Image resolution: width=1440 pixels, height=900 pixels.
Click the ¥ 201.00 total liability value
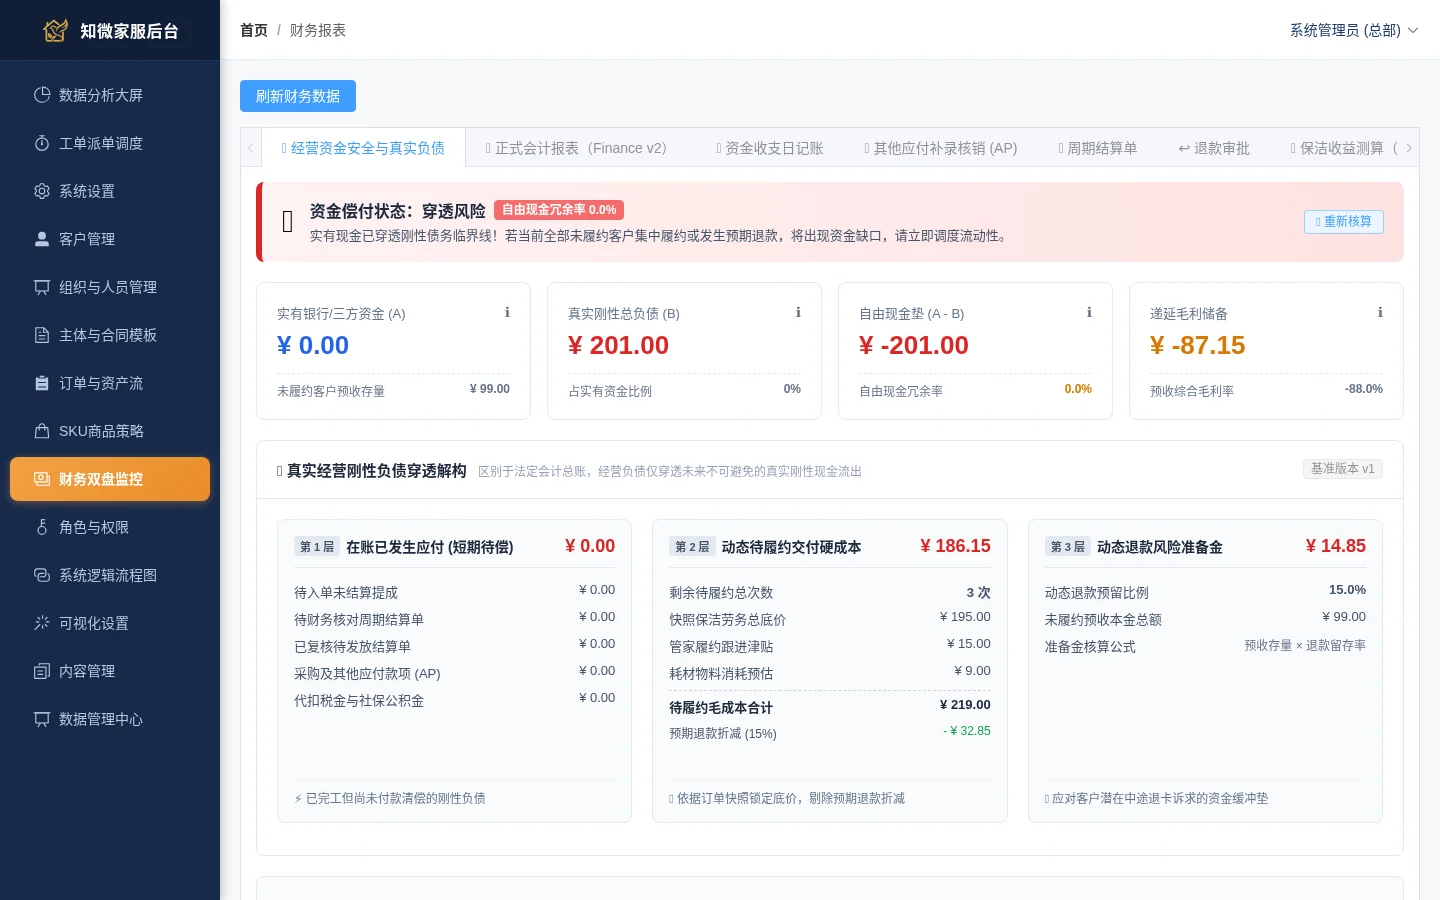coord(618,345)
